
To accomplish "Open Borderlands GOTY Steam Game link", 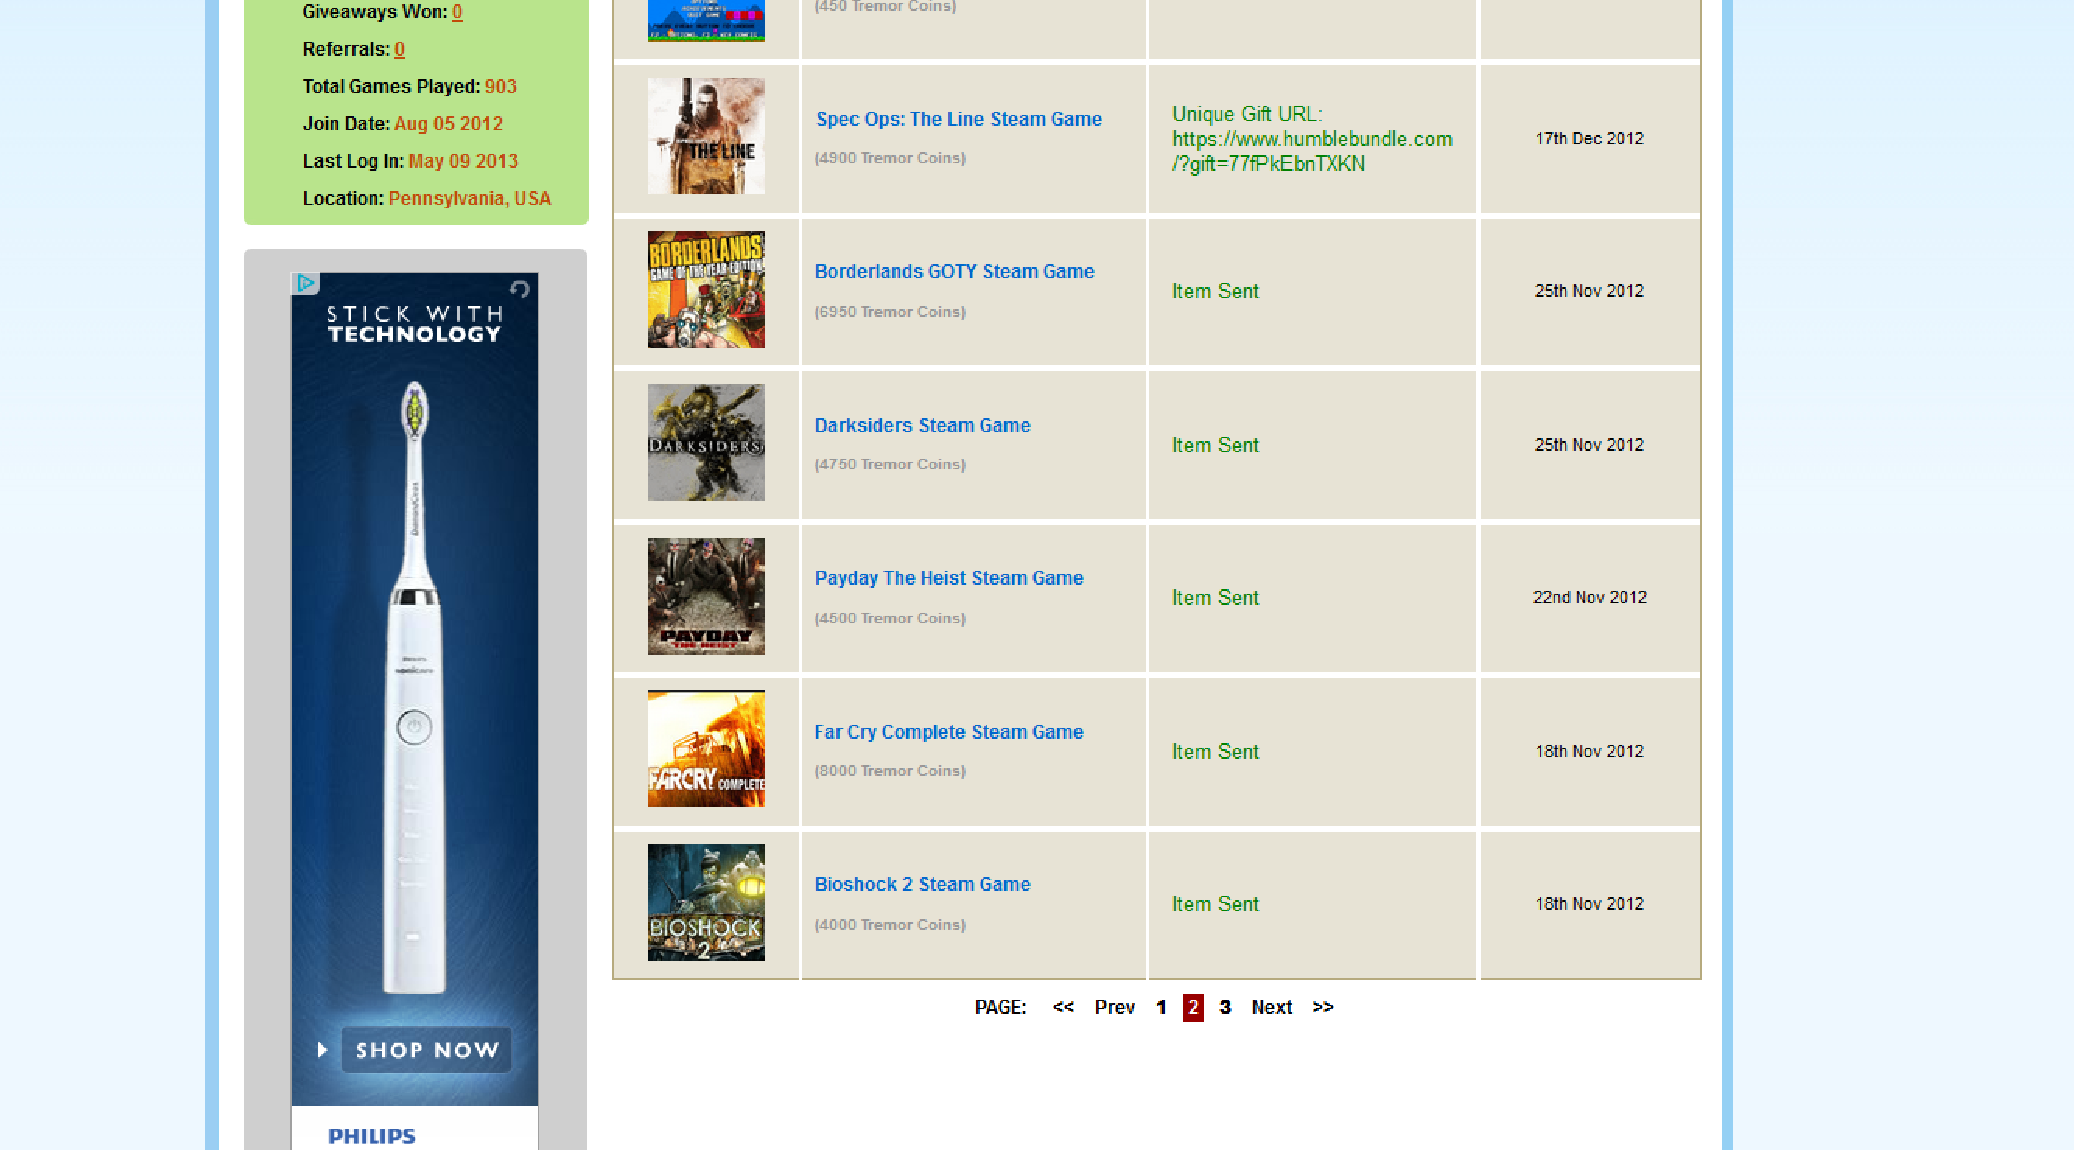I will 954,272.
